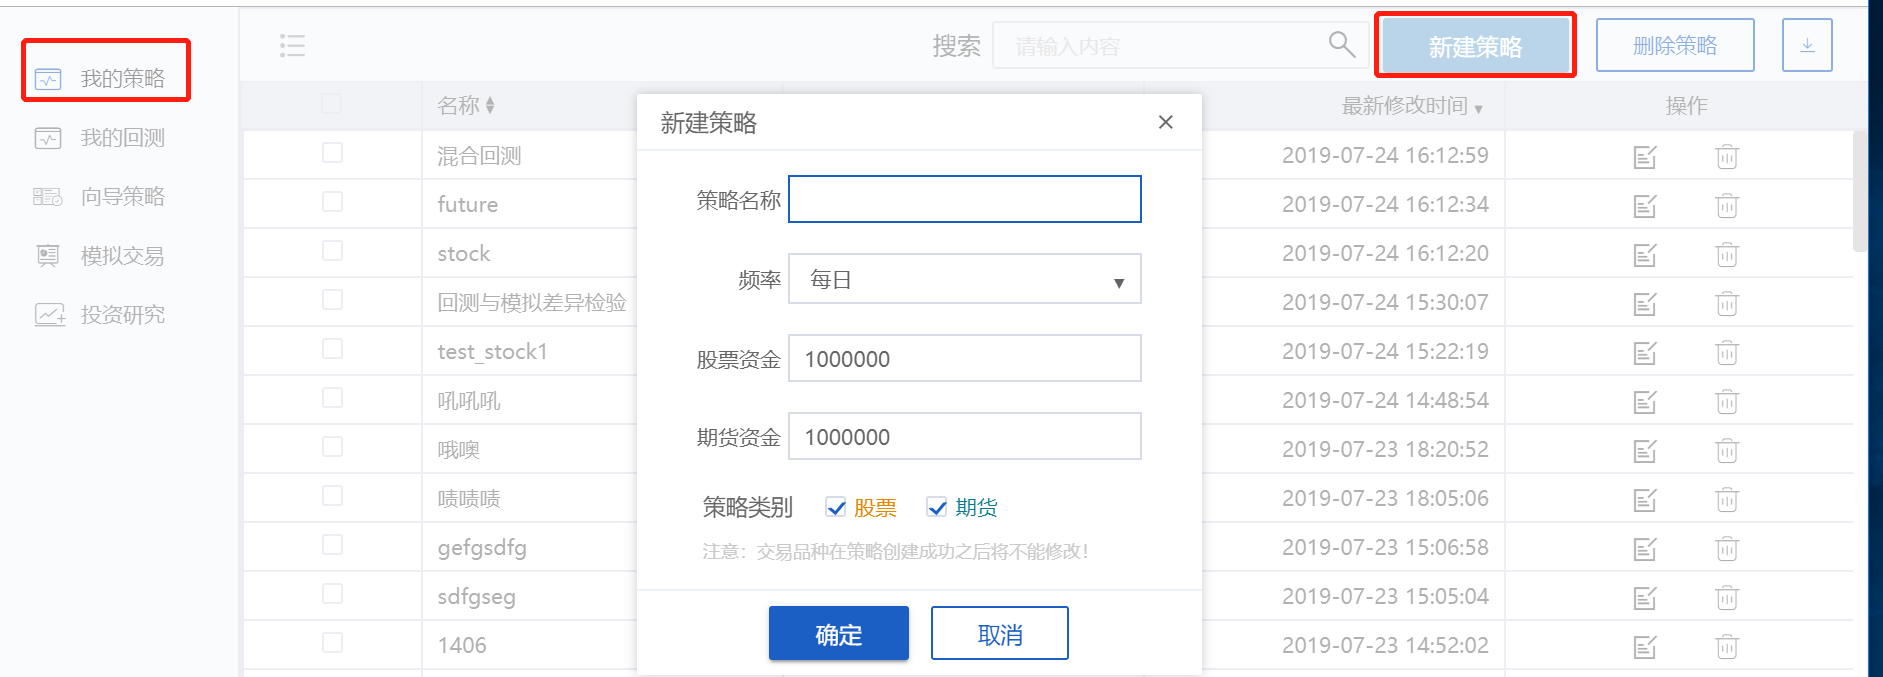Click the 确定 button
The height and width of the screenshot is (677, 1883).
(x=838, y=634)
